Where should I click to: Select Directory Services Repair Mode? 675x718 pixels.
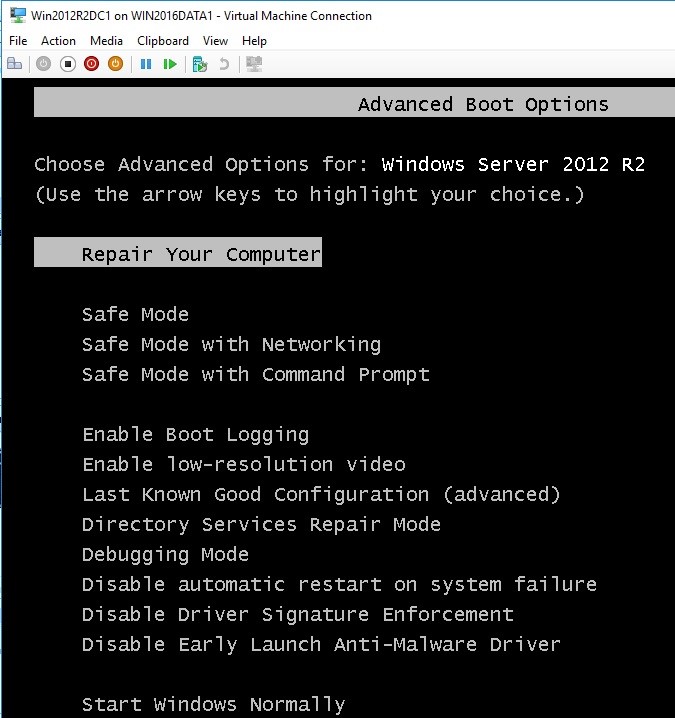point(261,524)
